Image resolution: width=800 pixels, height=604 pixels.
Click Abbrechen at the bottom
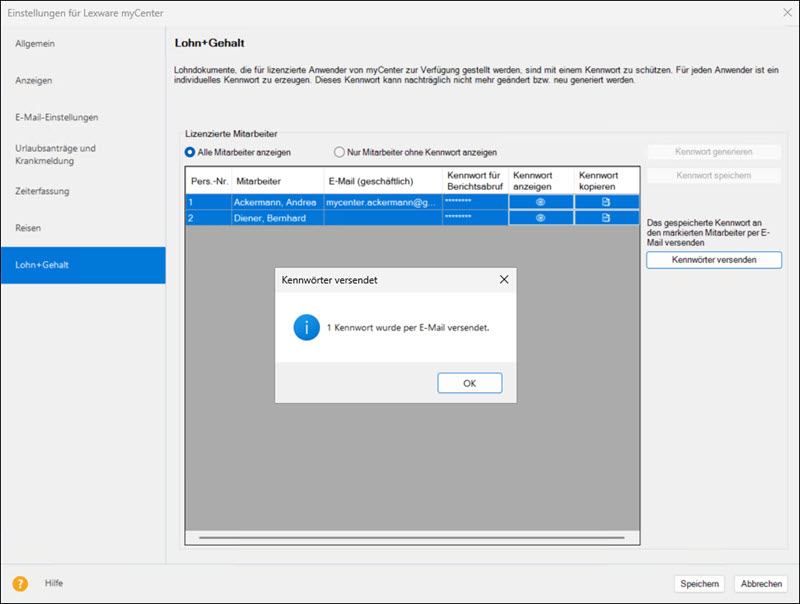point(761,584)
